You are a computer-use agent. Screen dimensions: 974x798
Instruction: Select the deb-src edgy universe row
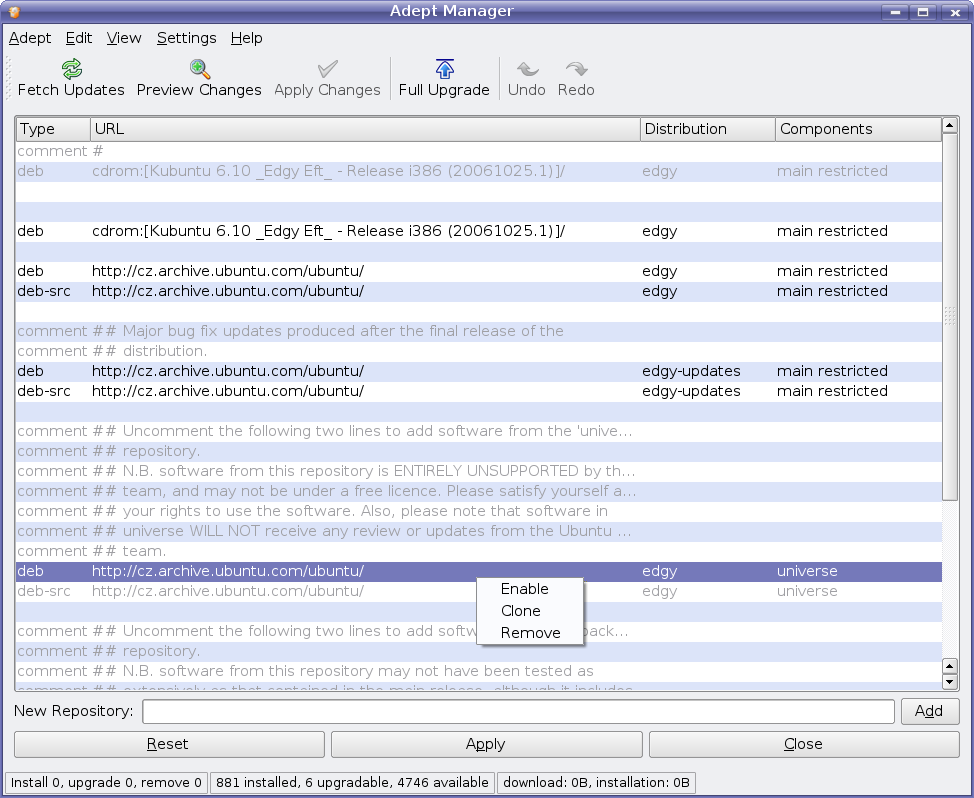tap(479, 591)
